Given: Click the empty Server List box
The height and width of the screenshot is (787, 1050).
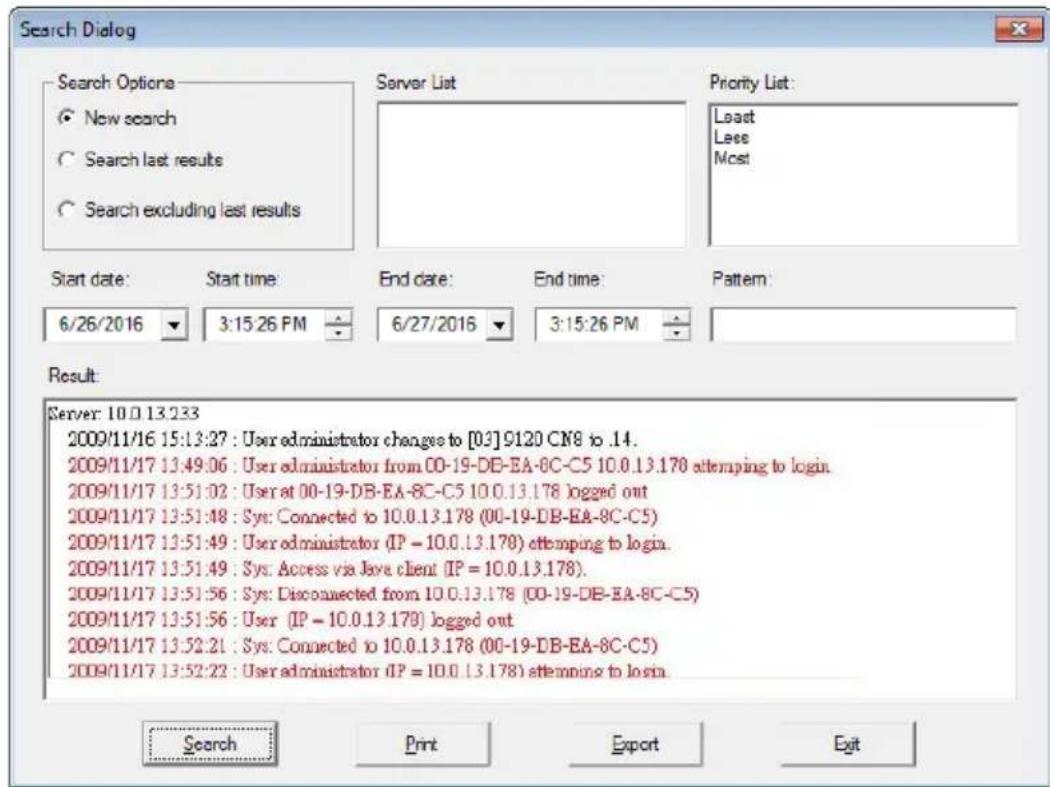Looking at the screenshot, I should [x=532, y=175].
